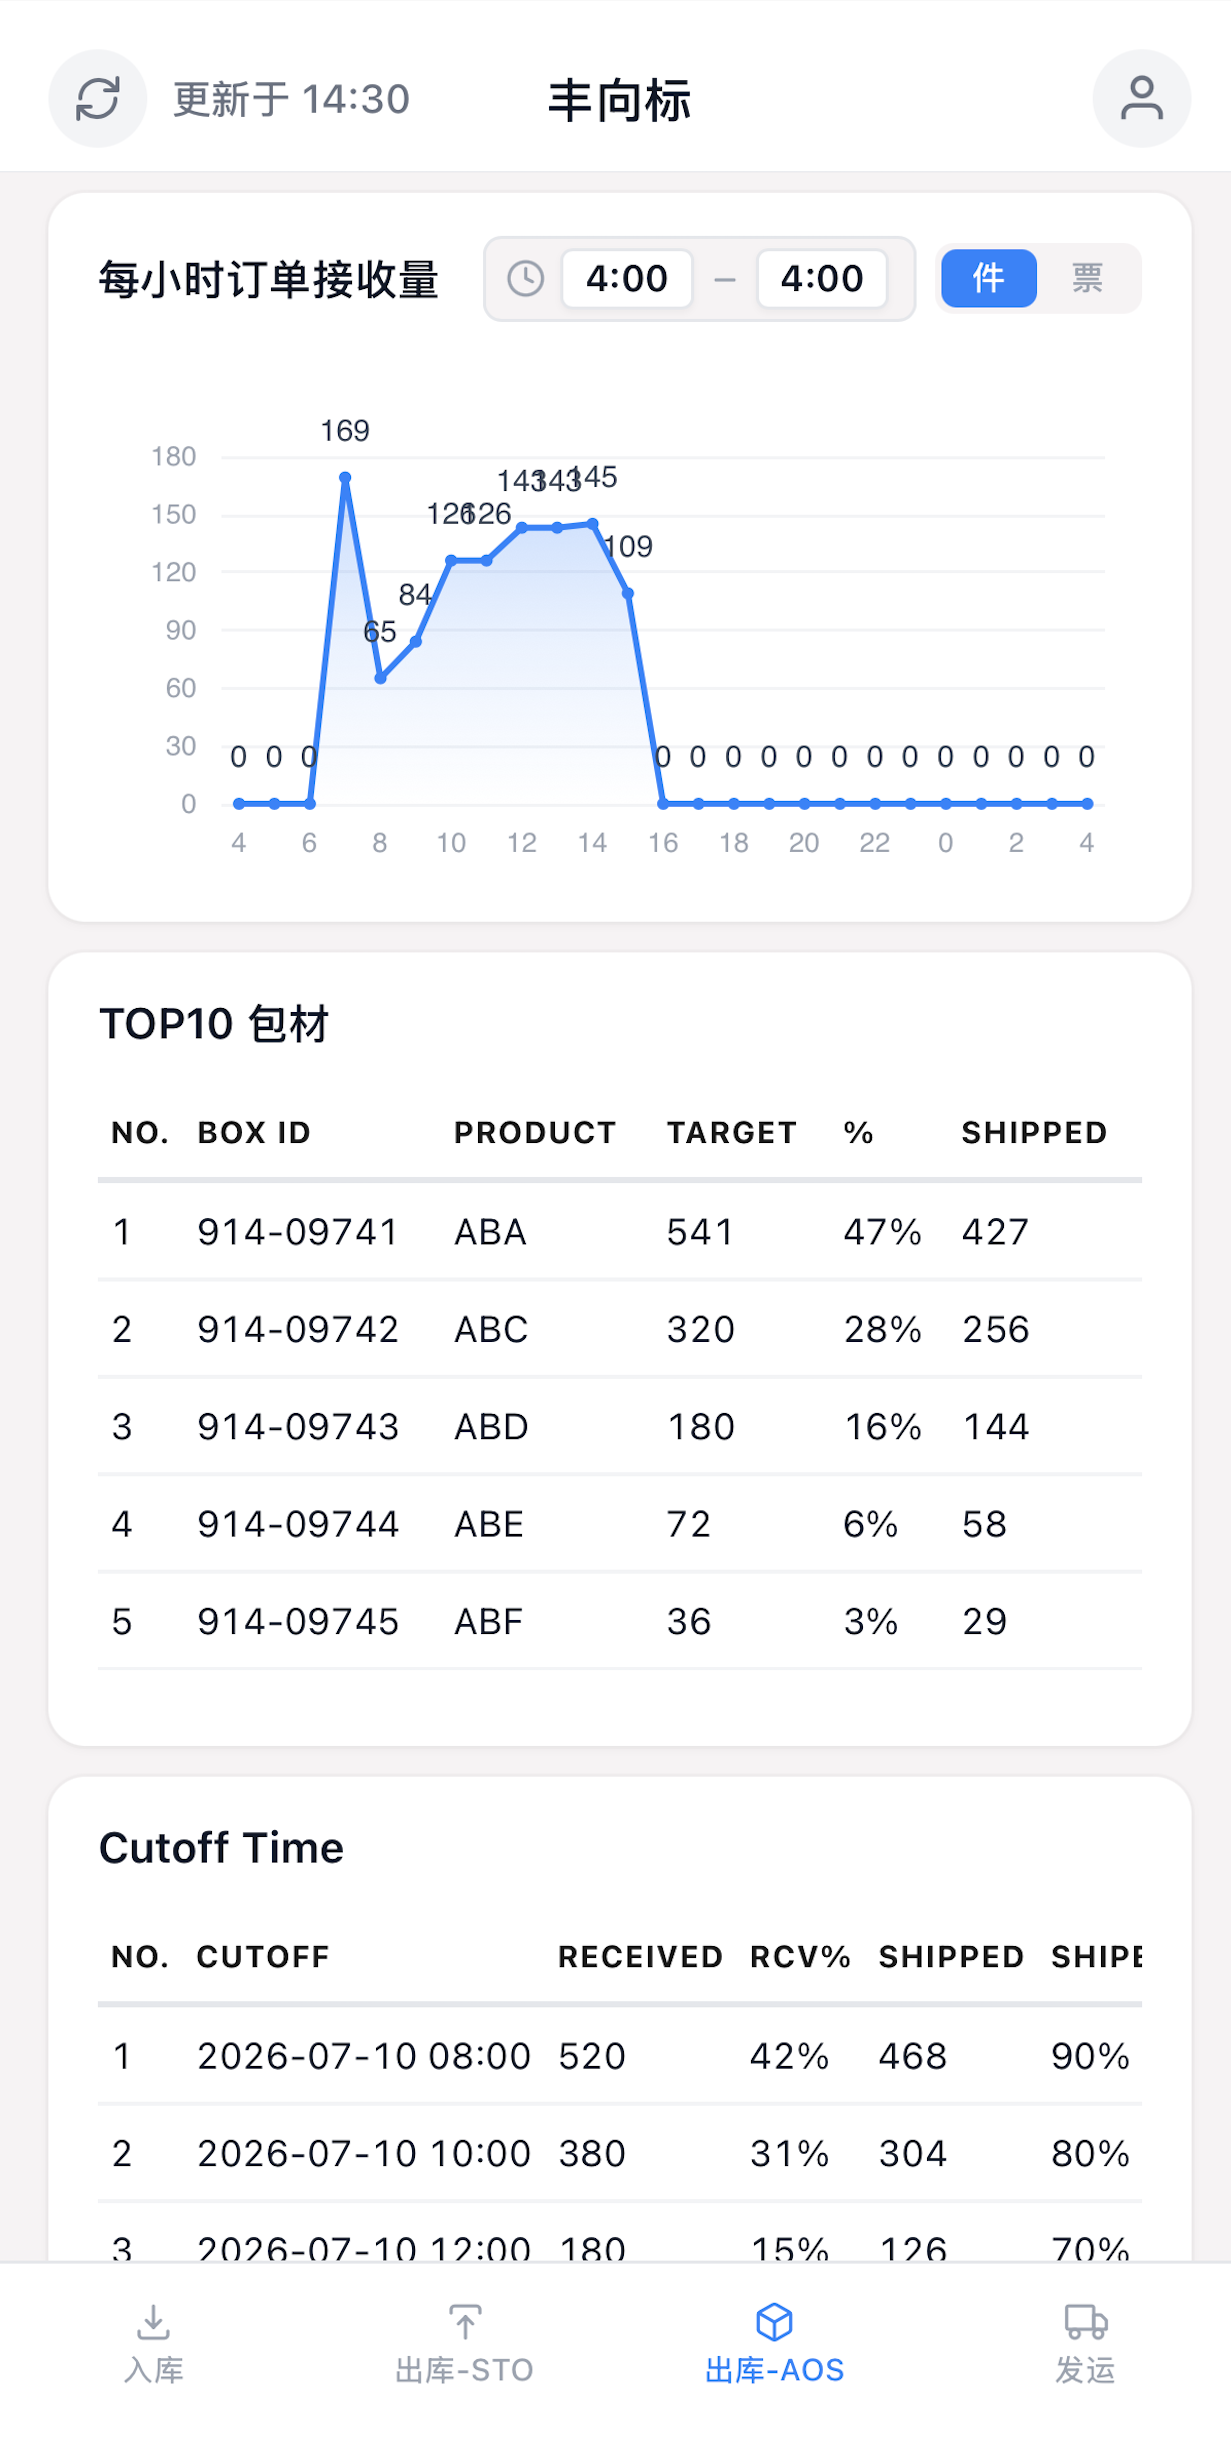The width and height of the screenshot is (1231, 2441).
Task: Tap the refresh icon beside update time
Action: pos(98,99)
